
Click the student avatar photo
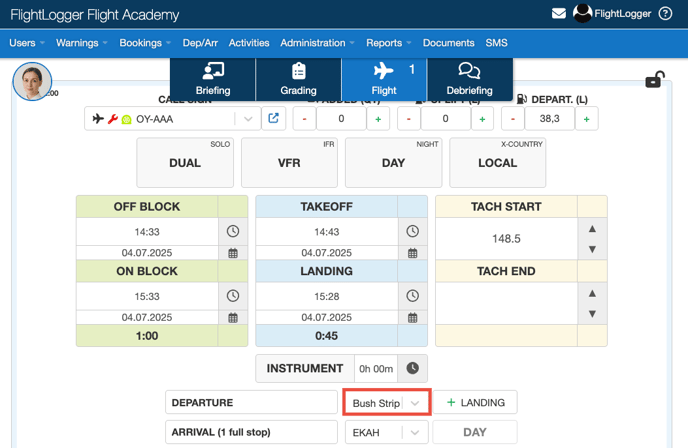32,81
